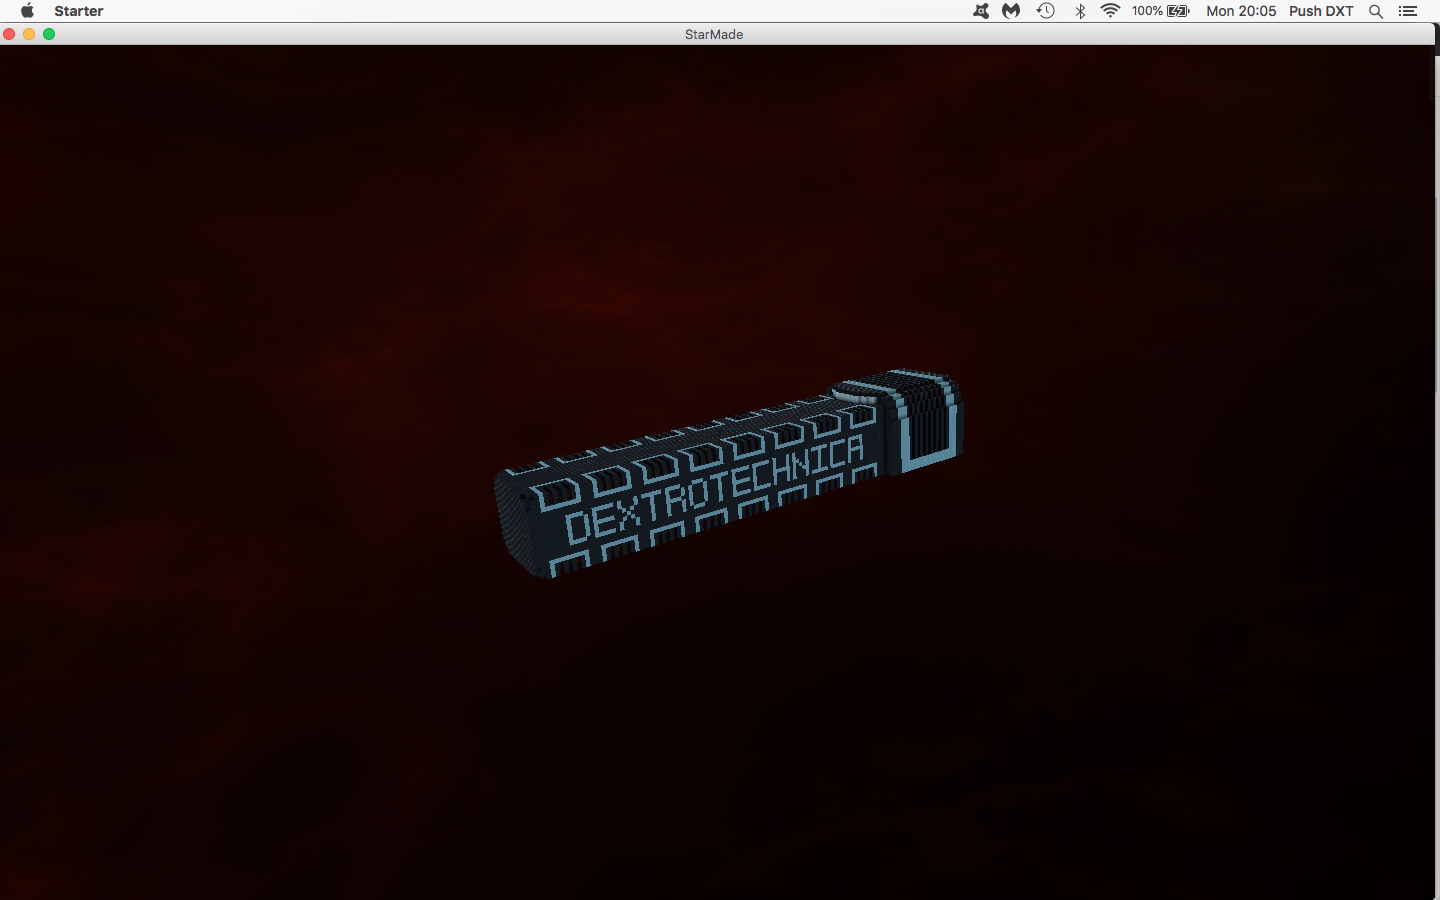This screenshot has height=900, width=1440.
Task: Click the final letter A of DEXTROTECHNICA
Action: (x=852, y=453)
